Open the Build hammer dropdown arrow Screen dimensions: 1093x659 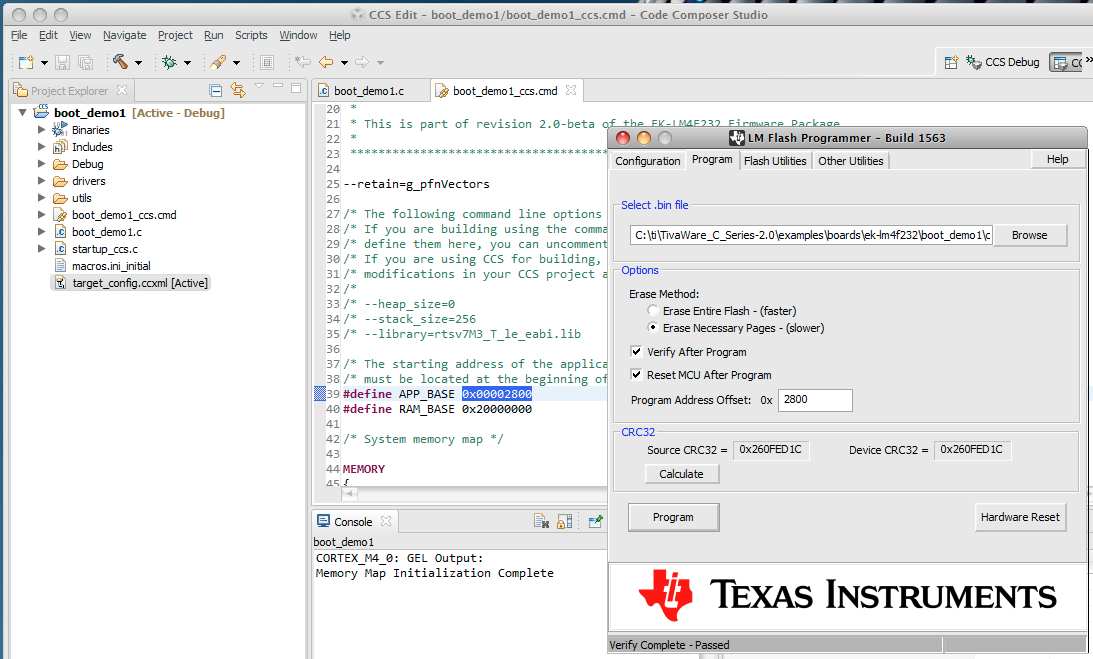point(138,63)
